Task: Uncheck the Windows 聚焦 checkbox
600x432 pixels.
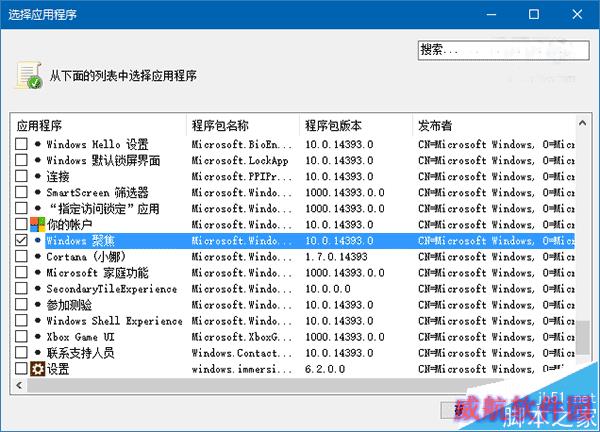Action: (x=21, y=240)
